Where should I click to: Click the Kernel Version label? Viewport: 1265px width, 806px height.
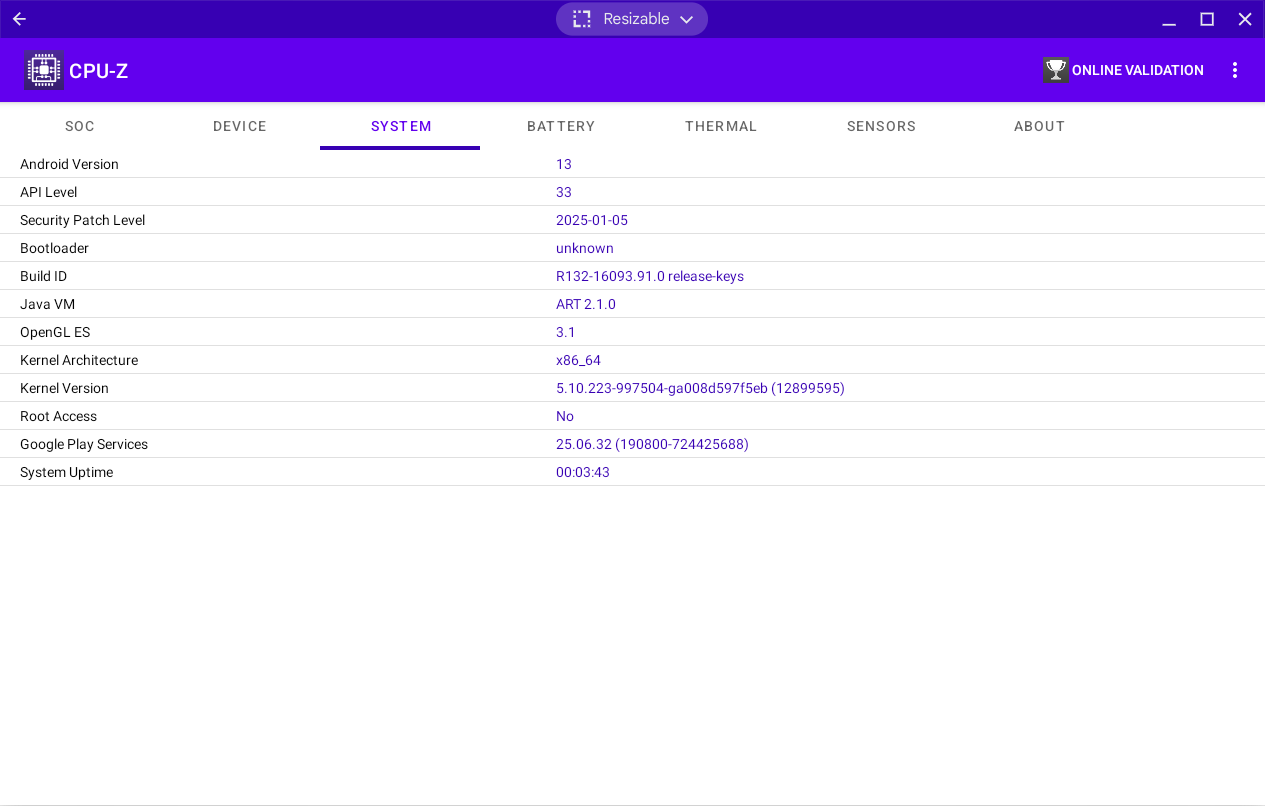pyautogui.click(x=64, y=388)
